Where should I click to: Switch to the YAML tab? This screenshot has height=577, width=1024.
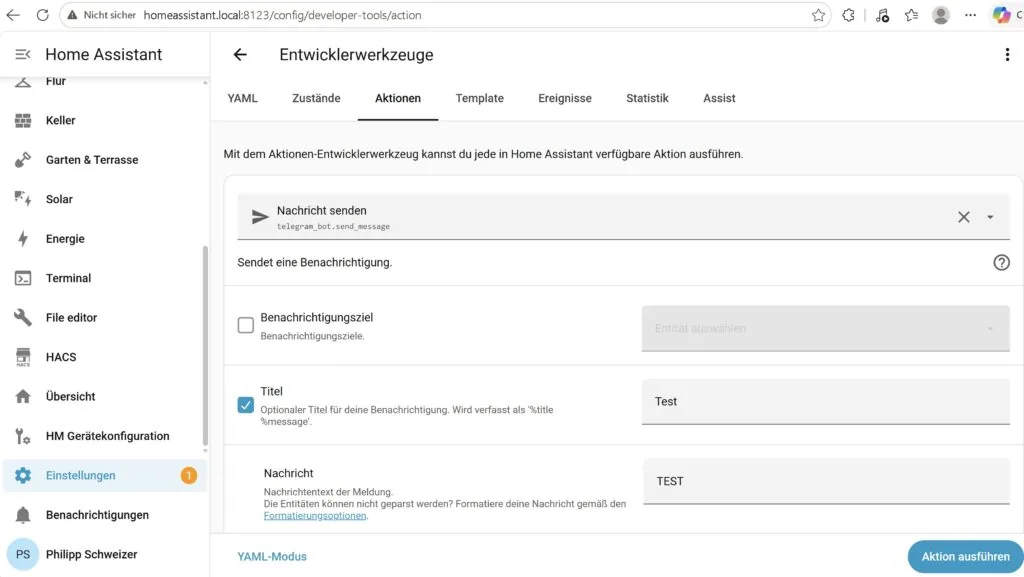(242, 99)
